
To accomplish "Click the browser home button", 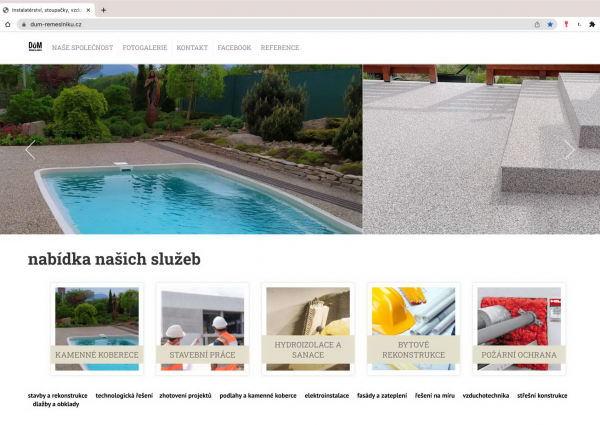I will pyautogui.click(x=8, y=24).
